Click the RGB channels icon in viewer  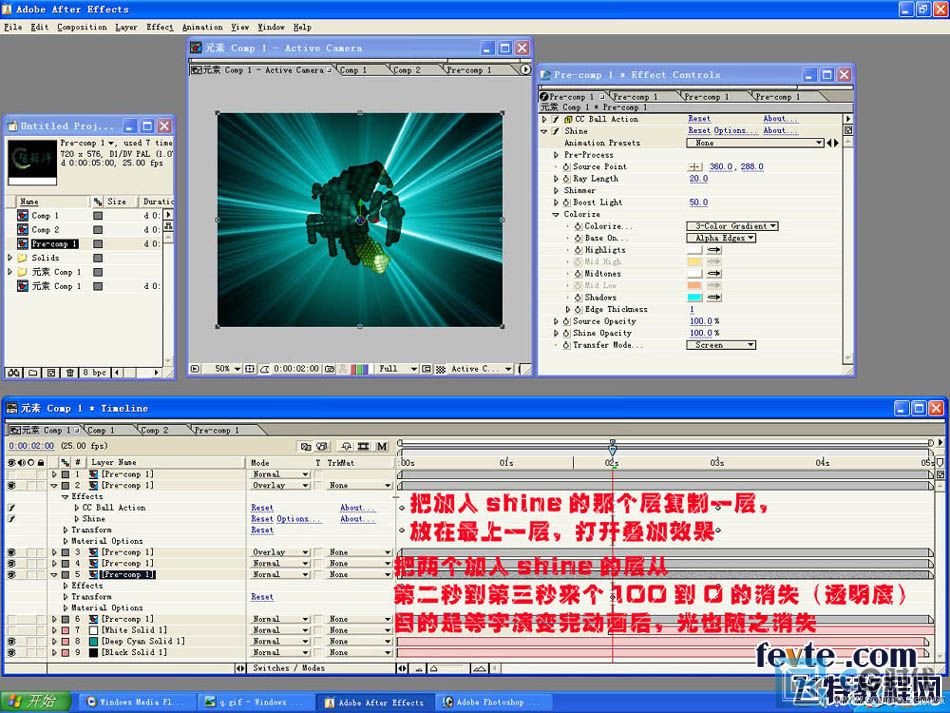click(x=360, y=369)
